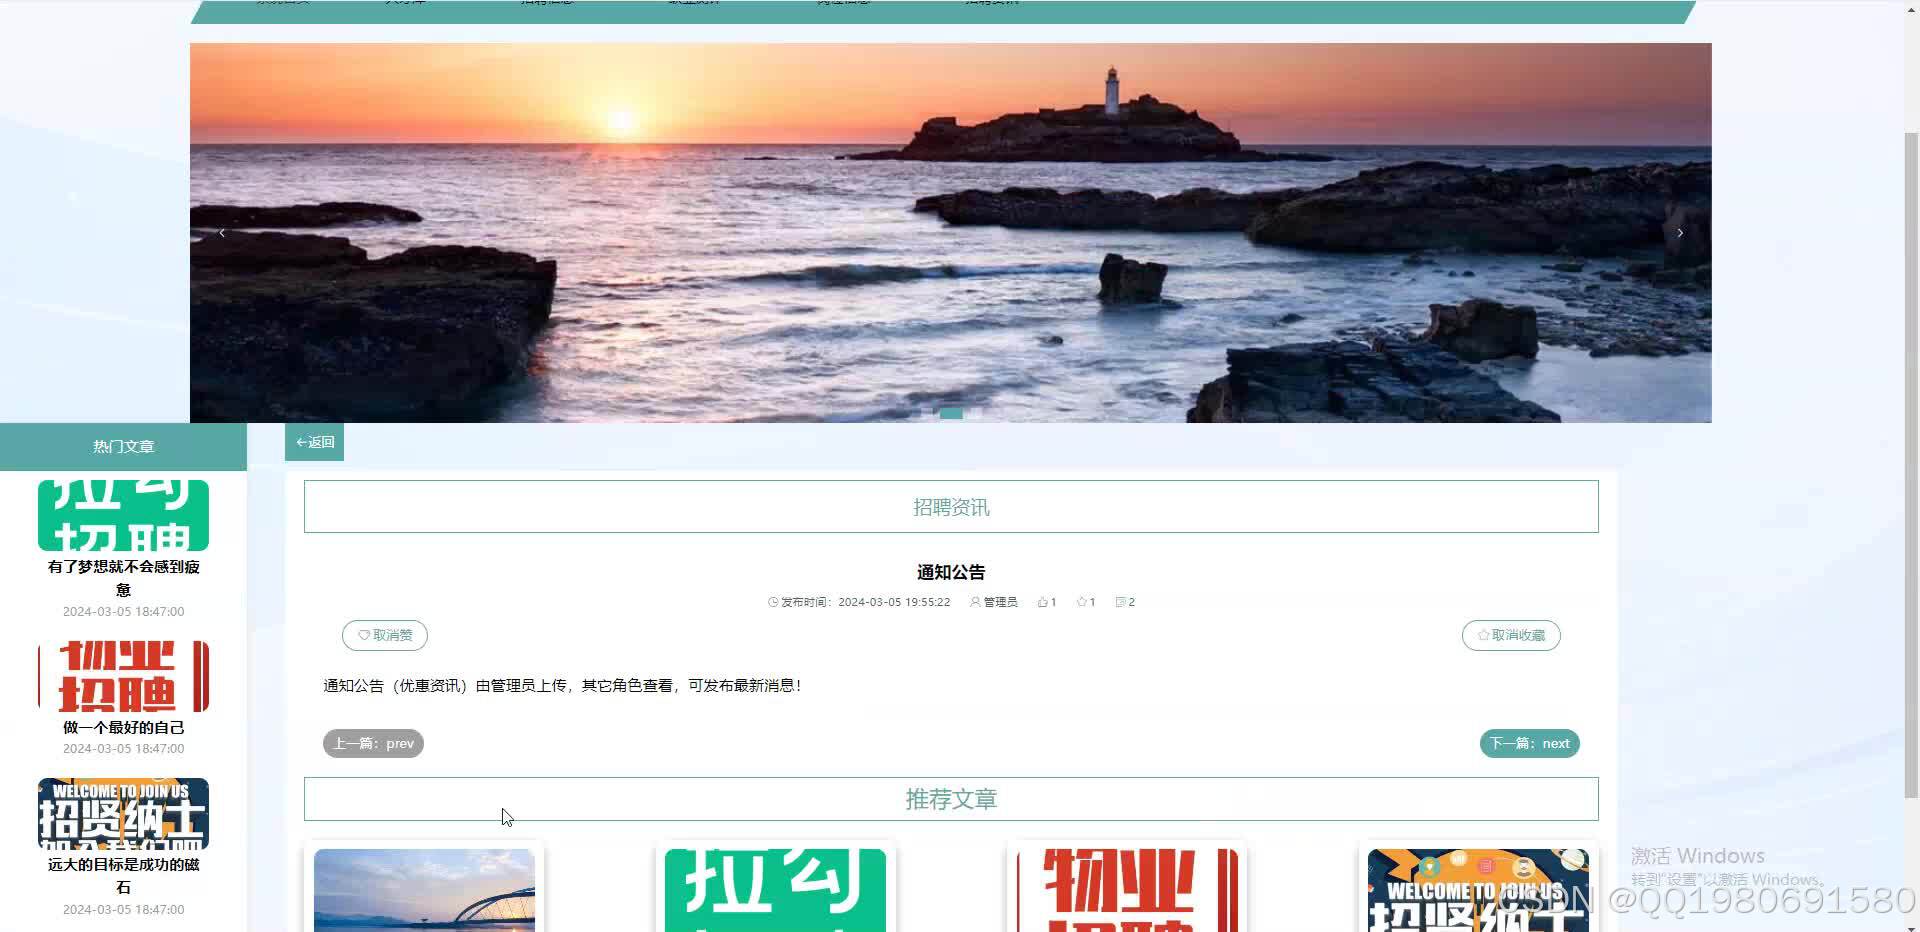The width and height of the screenshot is (1920, 932).
Task: Toggle off the like with 取消赞
Action: tap(384, 635)
